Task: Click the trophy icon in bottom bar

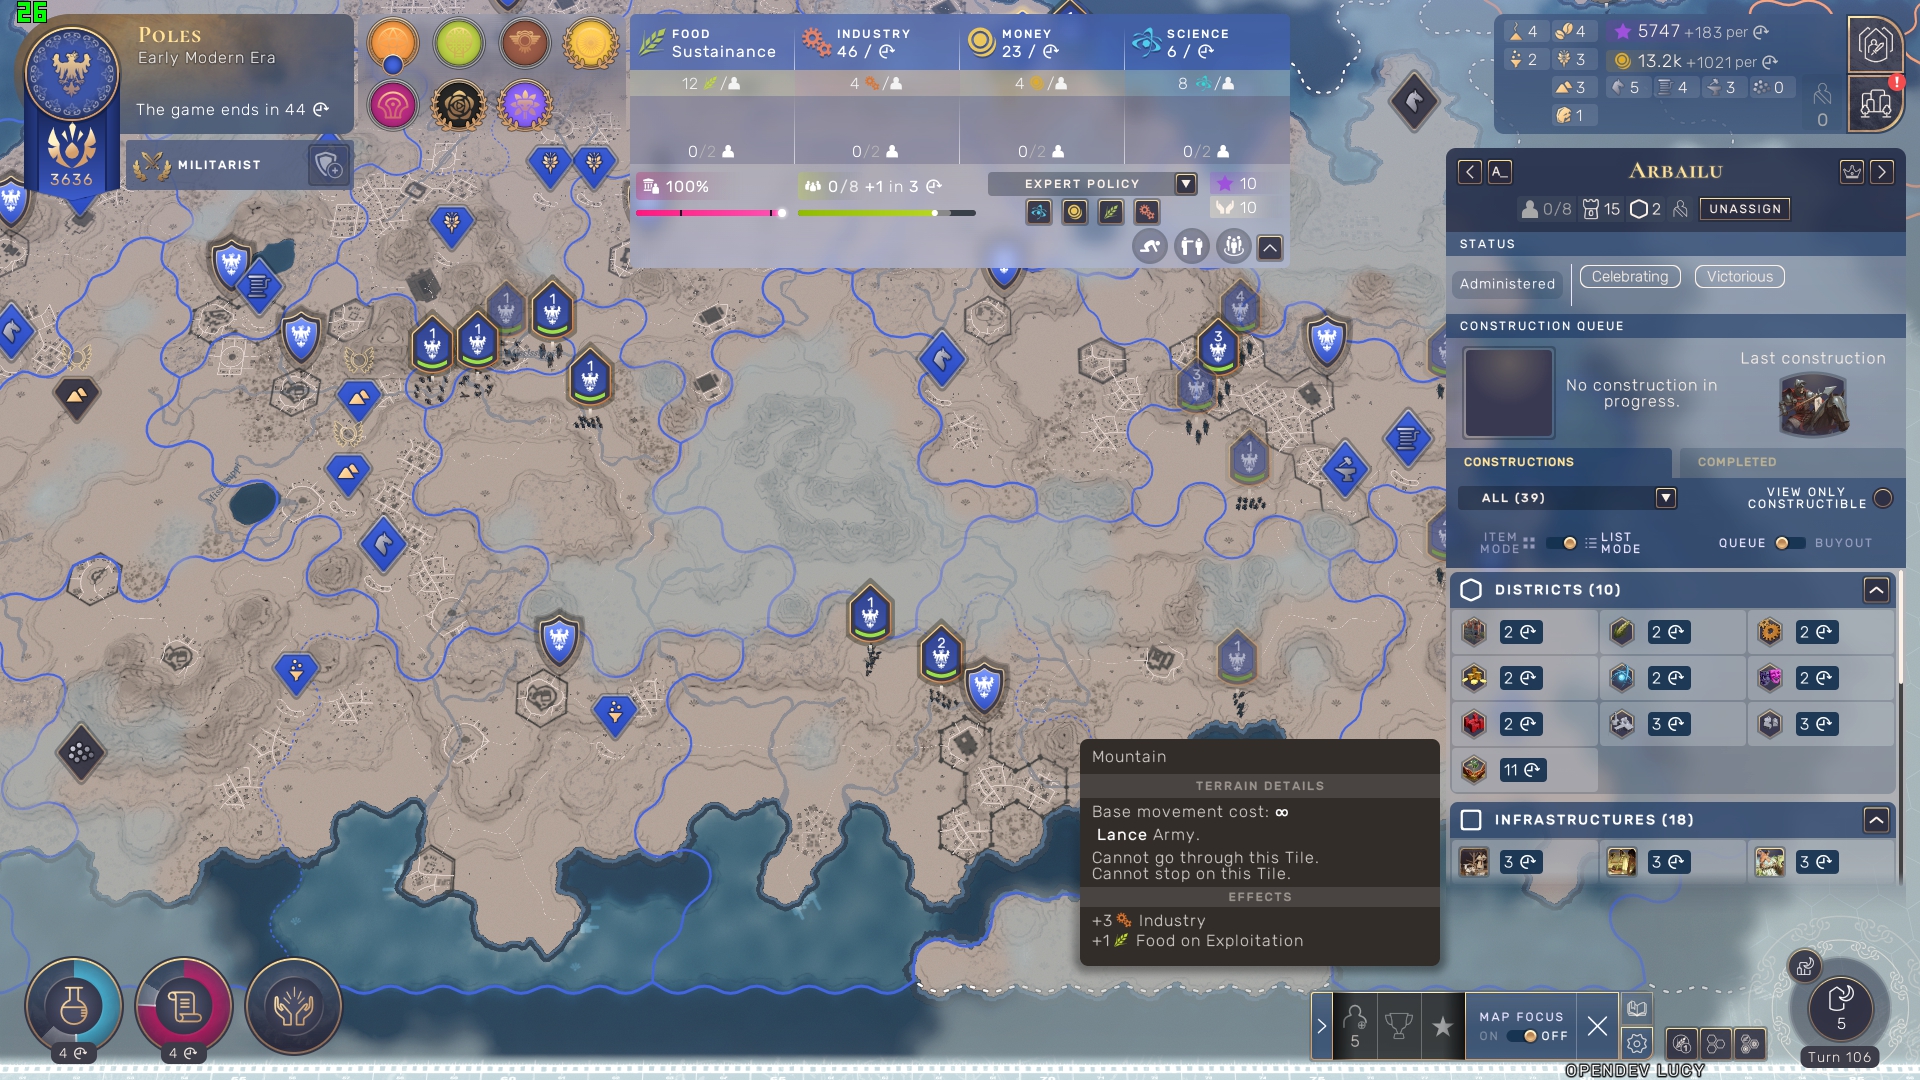Action: coord(1398,1026)
